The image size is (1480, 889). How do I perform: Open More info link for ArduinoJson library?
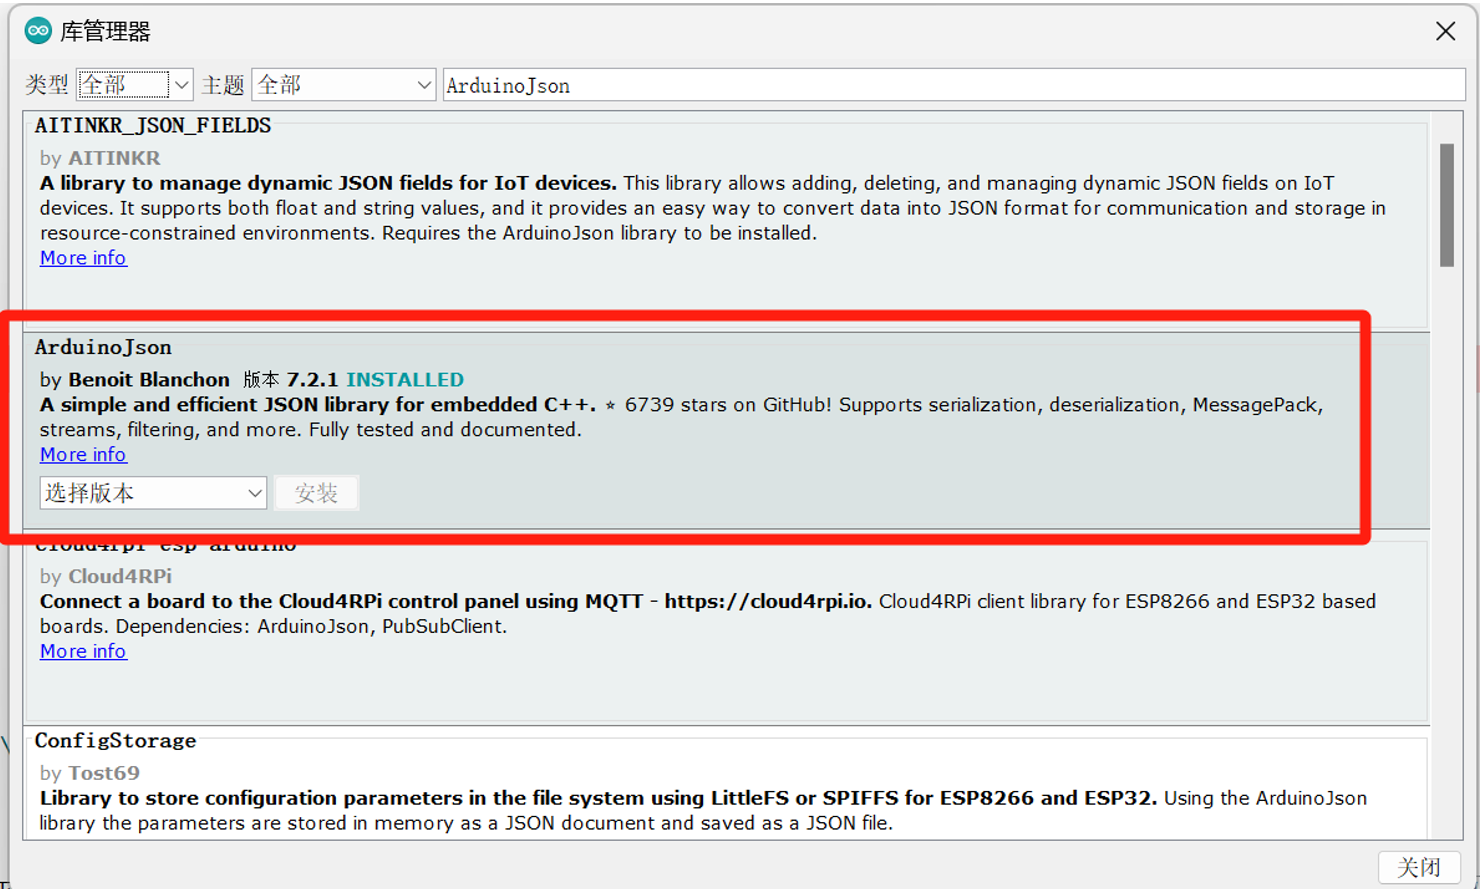coord(83,455)
